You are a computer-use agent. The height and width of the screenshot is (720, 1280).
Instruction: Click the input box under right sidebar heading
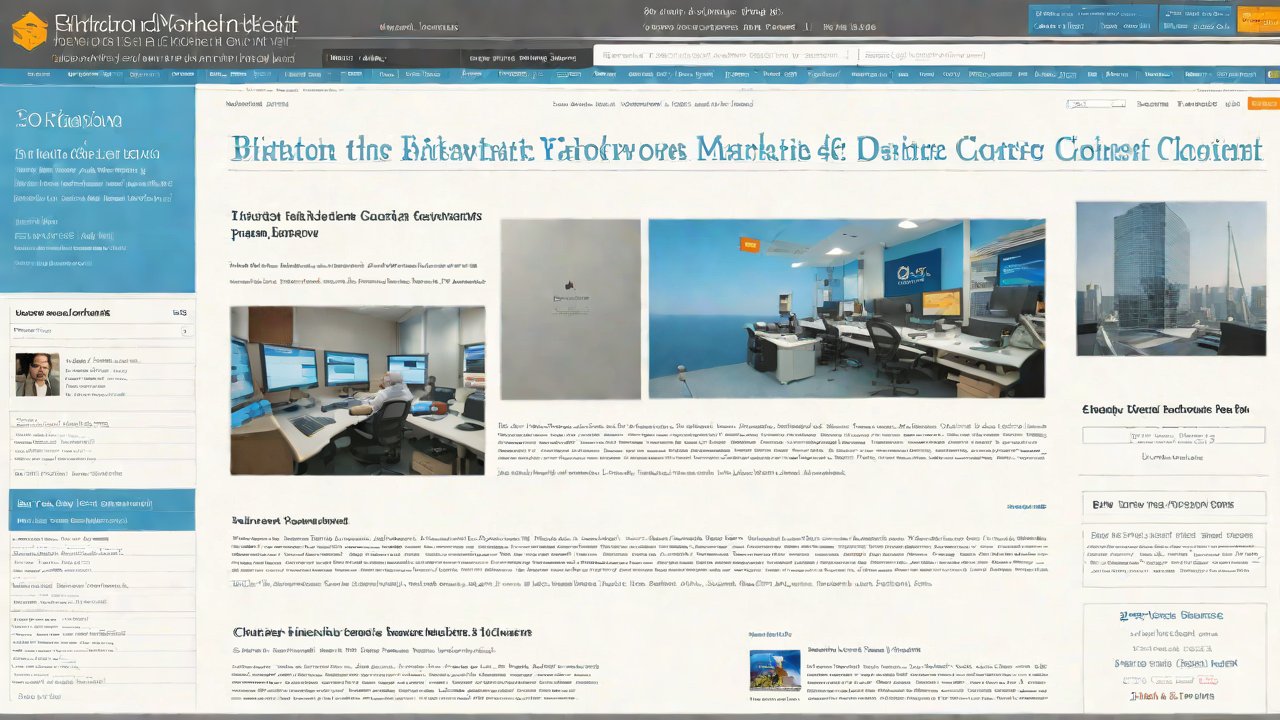coord(1173,436)
